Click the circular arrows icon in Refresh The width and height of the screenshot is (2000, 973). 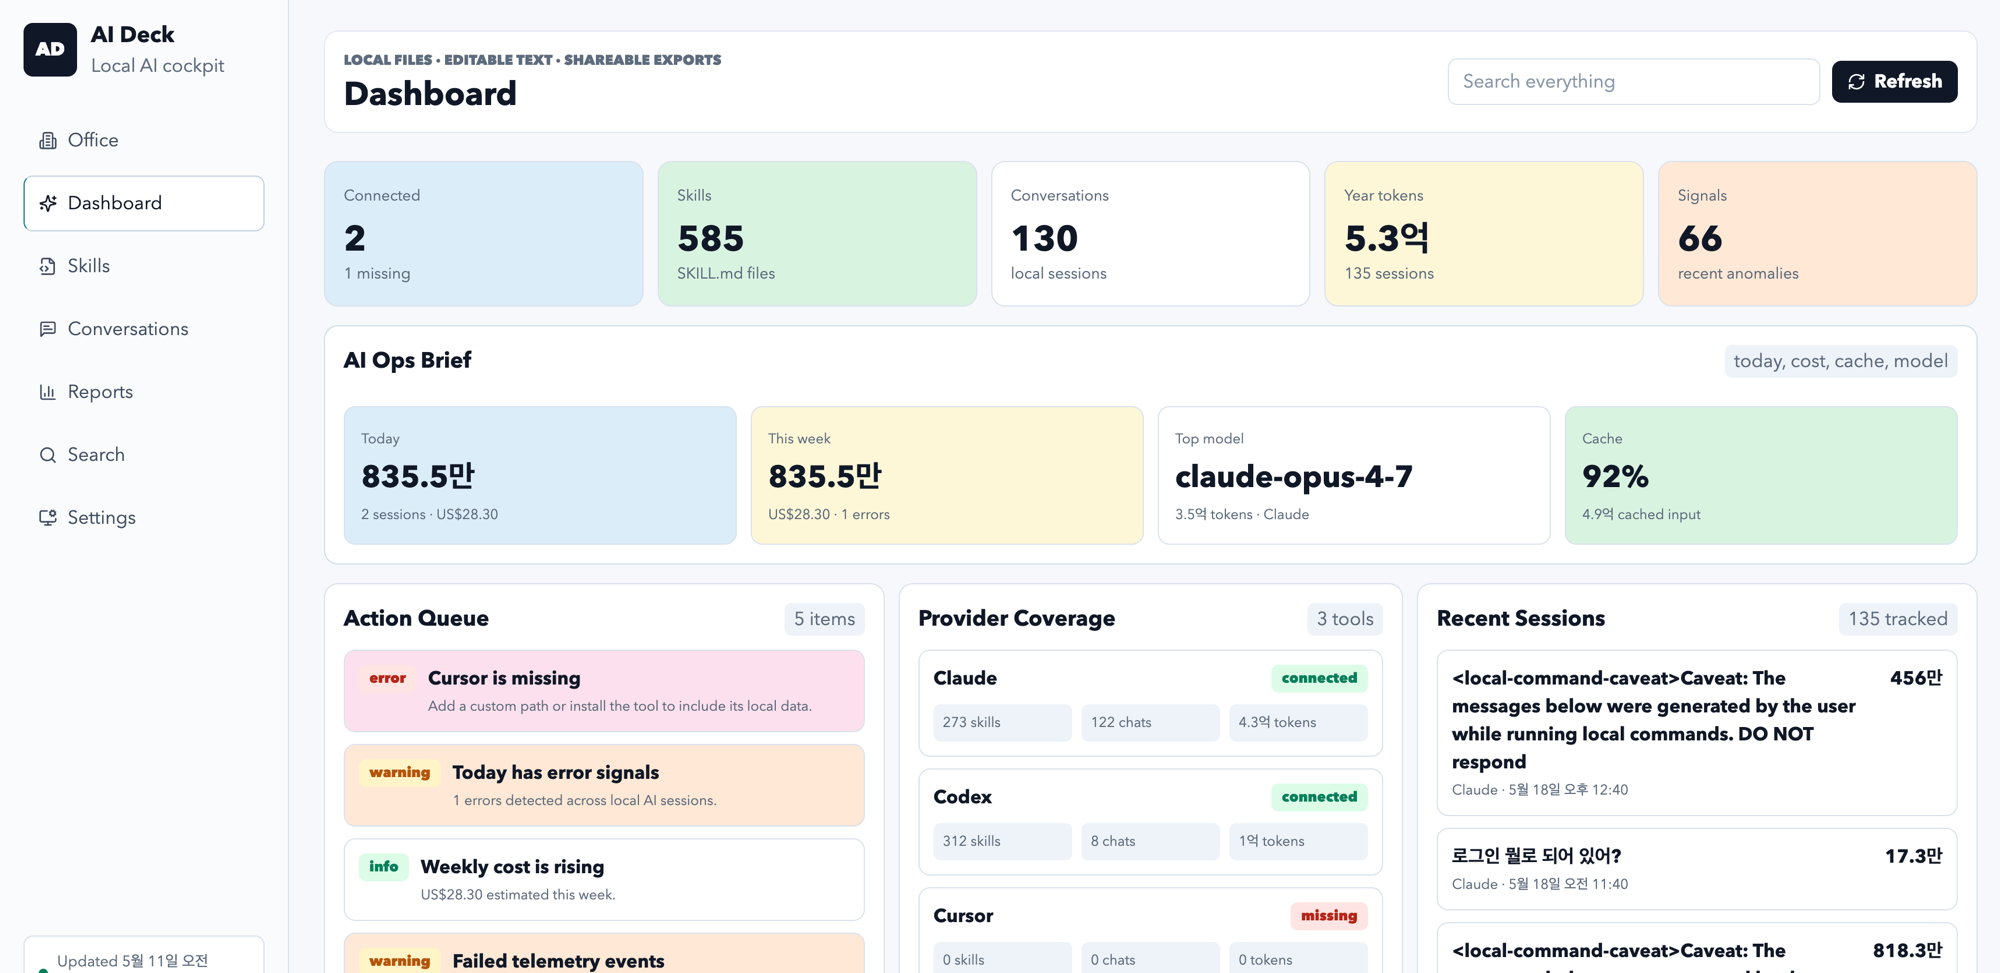(1857, 82)
